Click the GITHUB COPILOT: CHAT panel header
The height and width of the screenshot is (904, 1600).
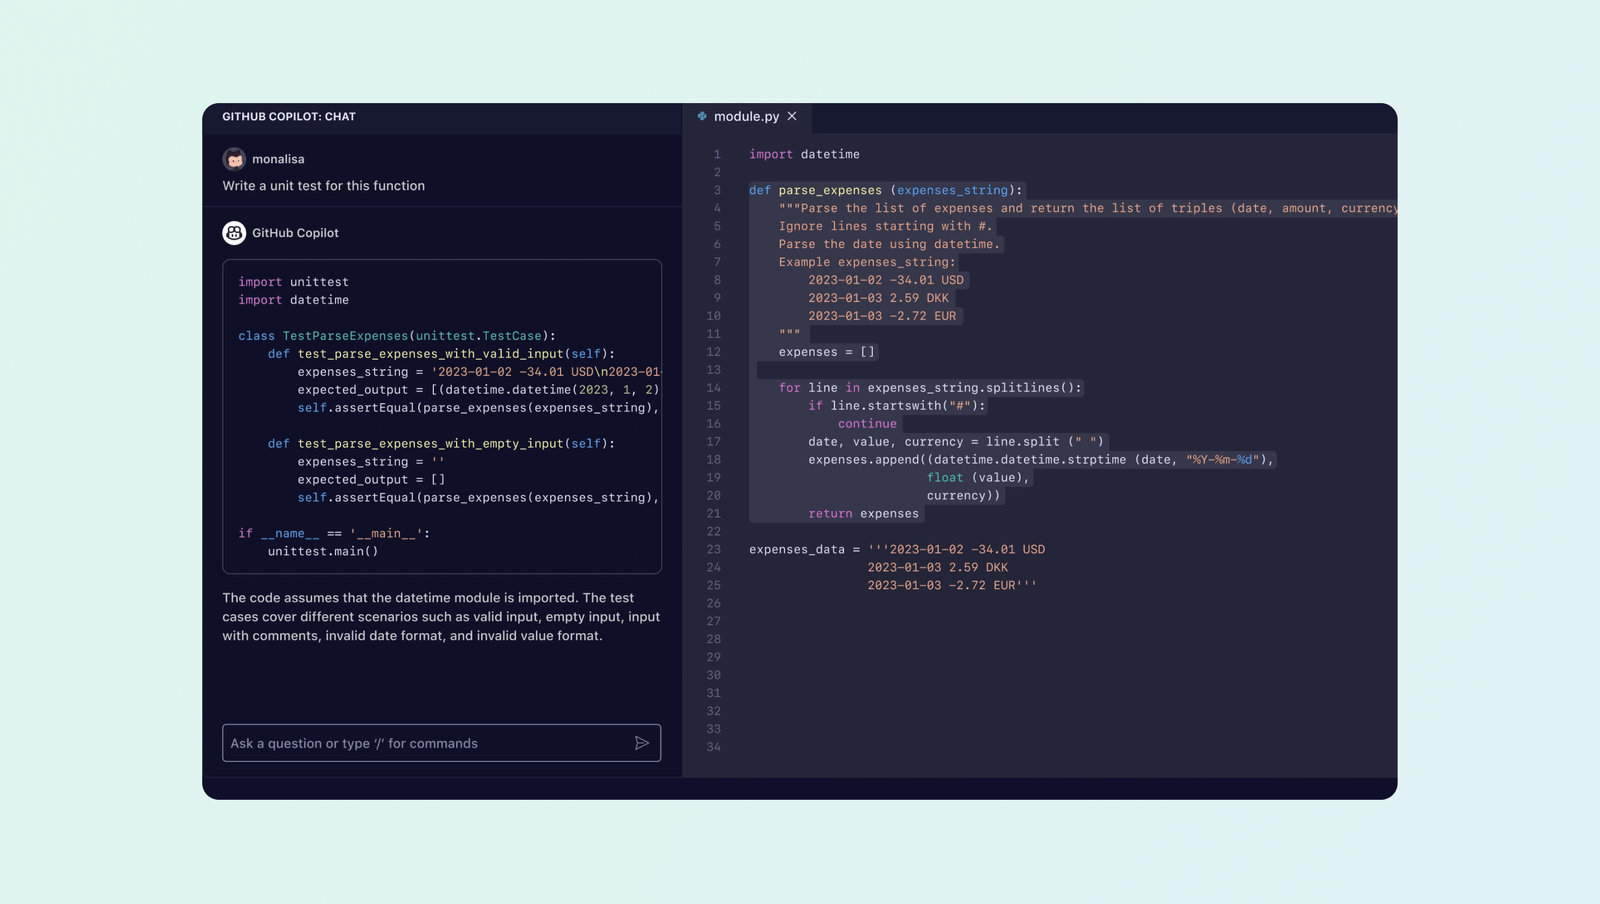pyautogui.click(x=288, y=116)
